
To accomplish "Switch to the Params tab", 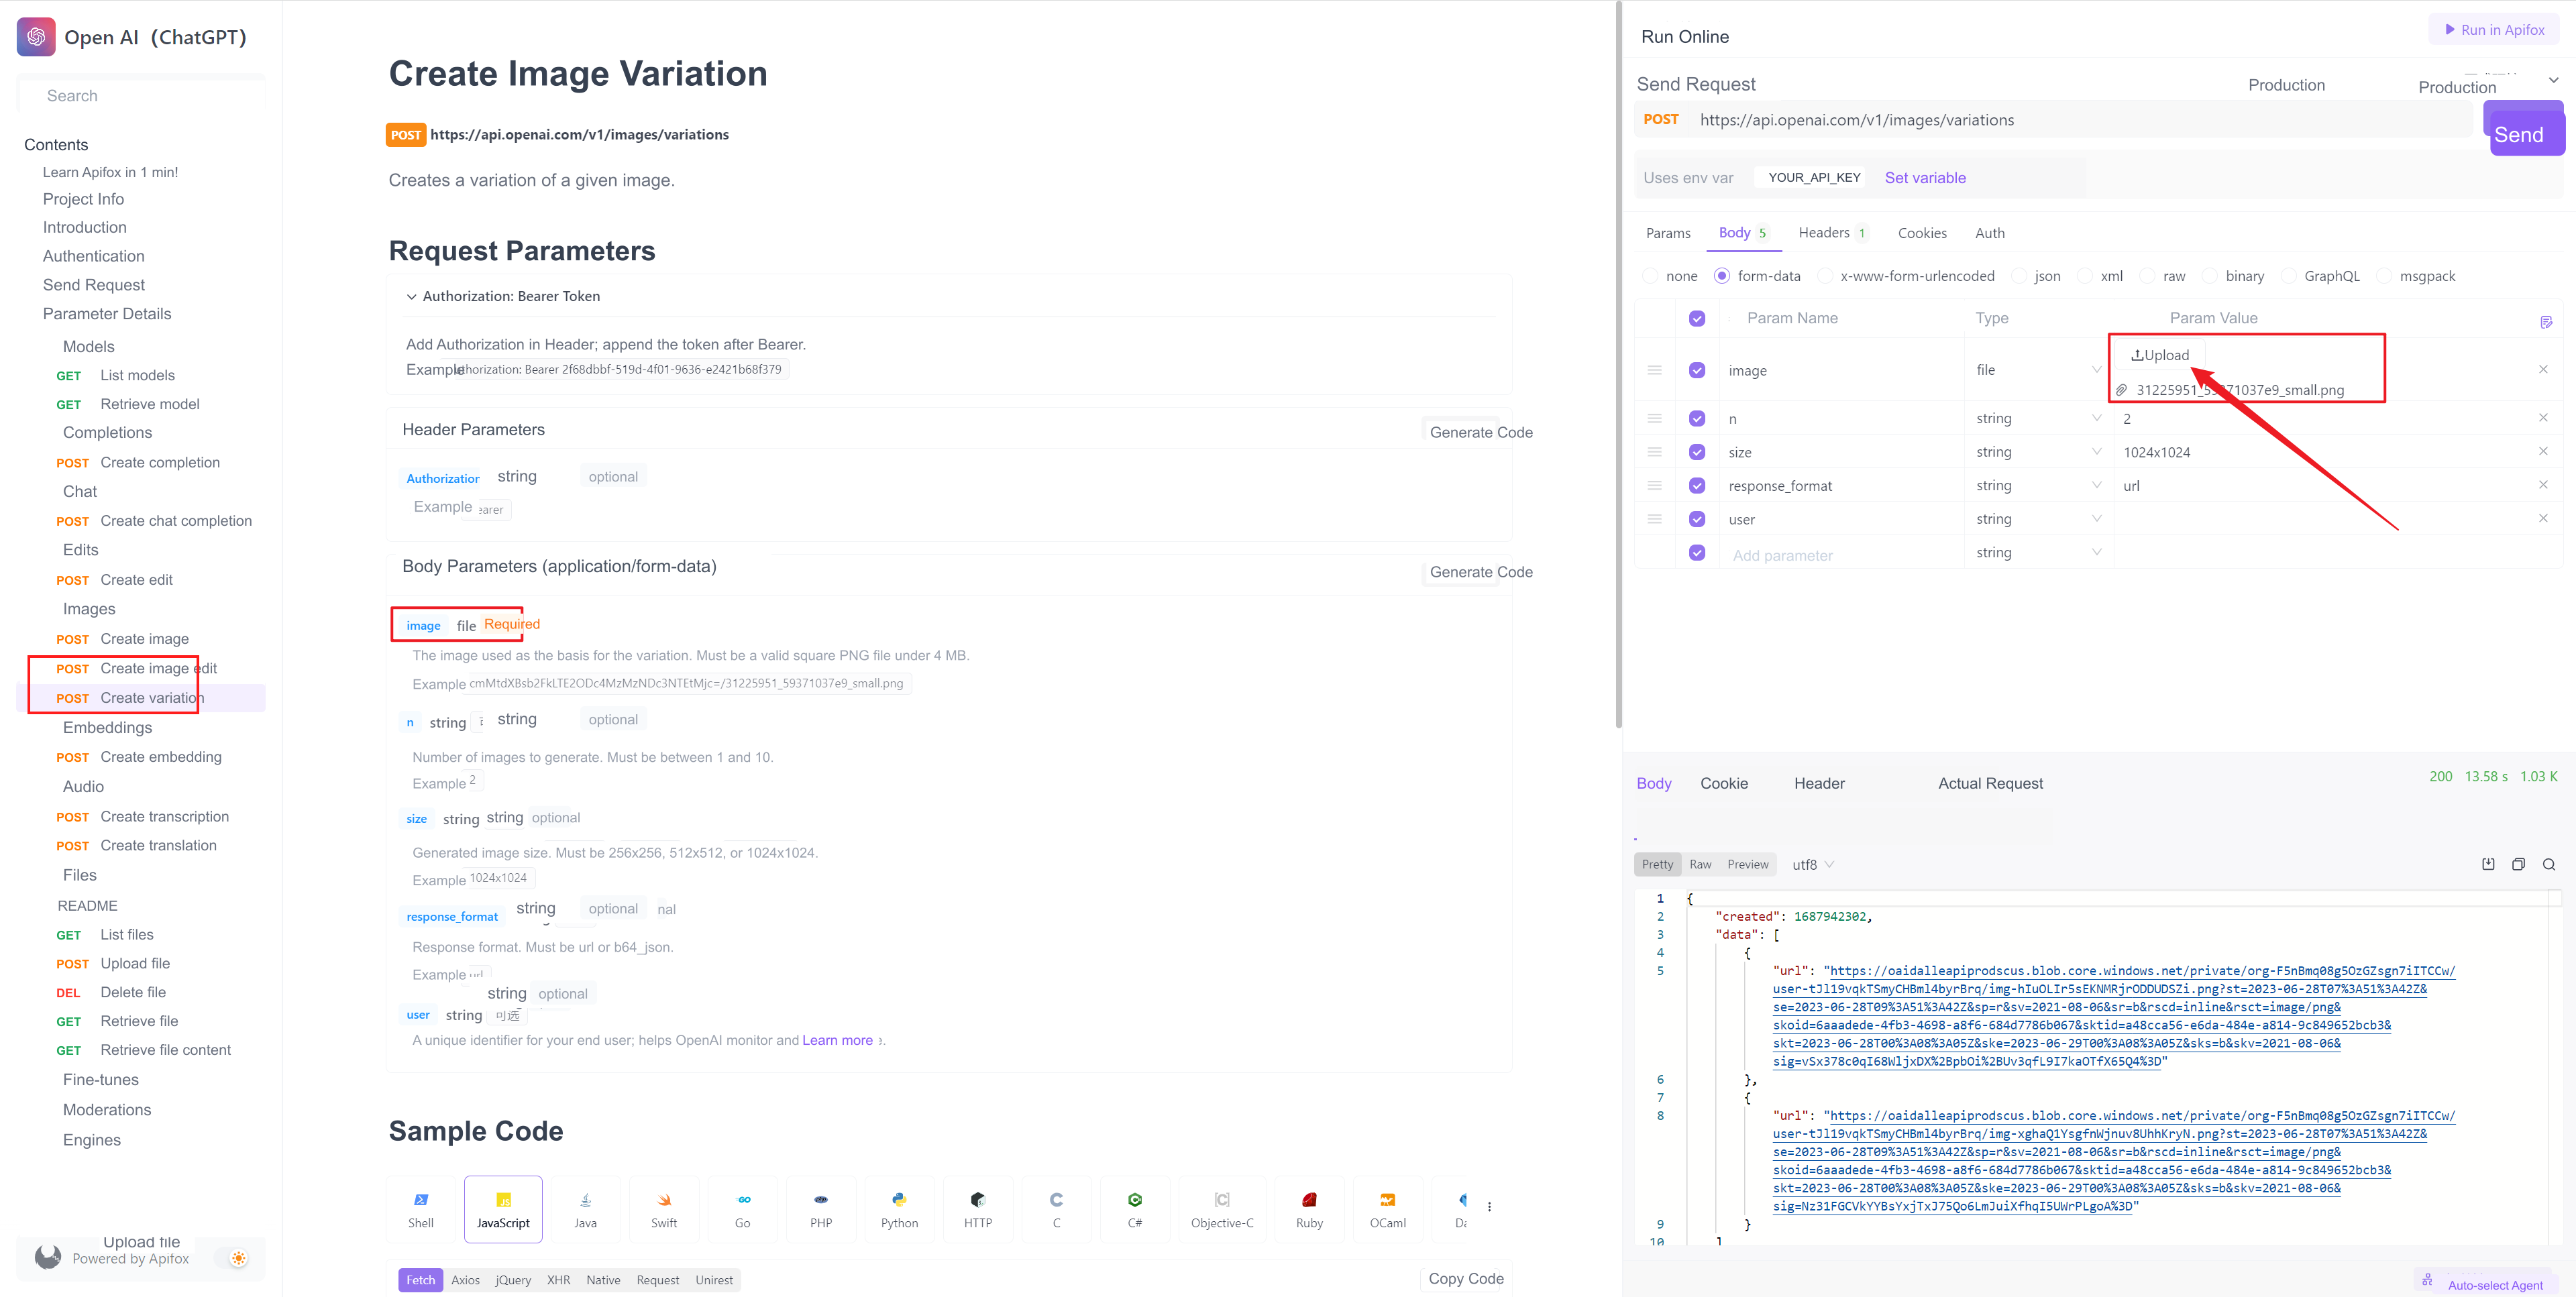I will click(x=1668, y=233).
